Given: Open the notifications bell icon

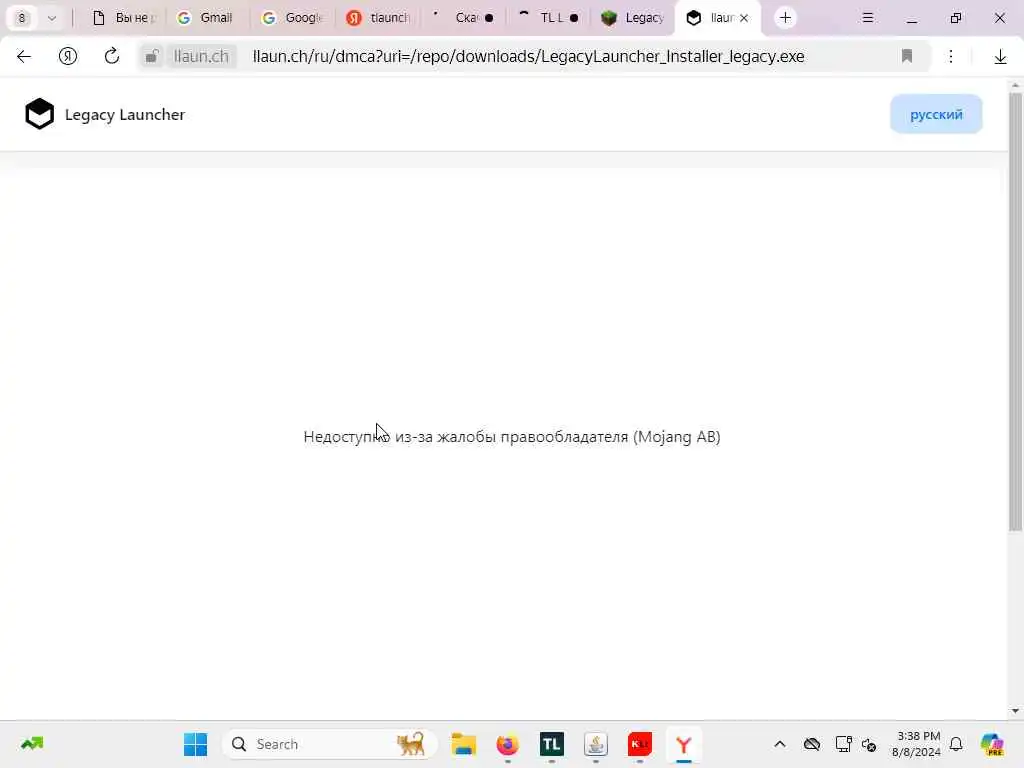Looking at the screenshot, I should 956,744.
